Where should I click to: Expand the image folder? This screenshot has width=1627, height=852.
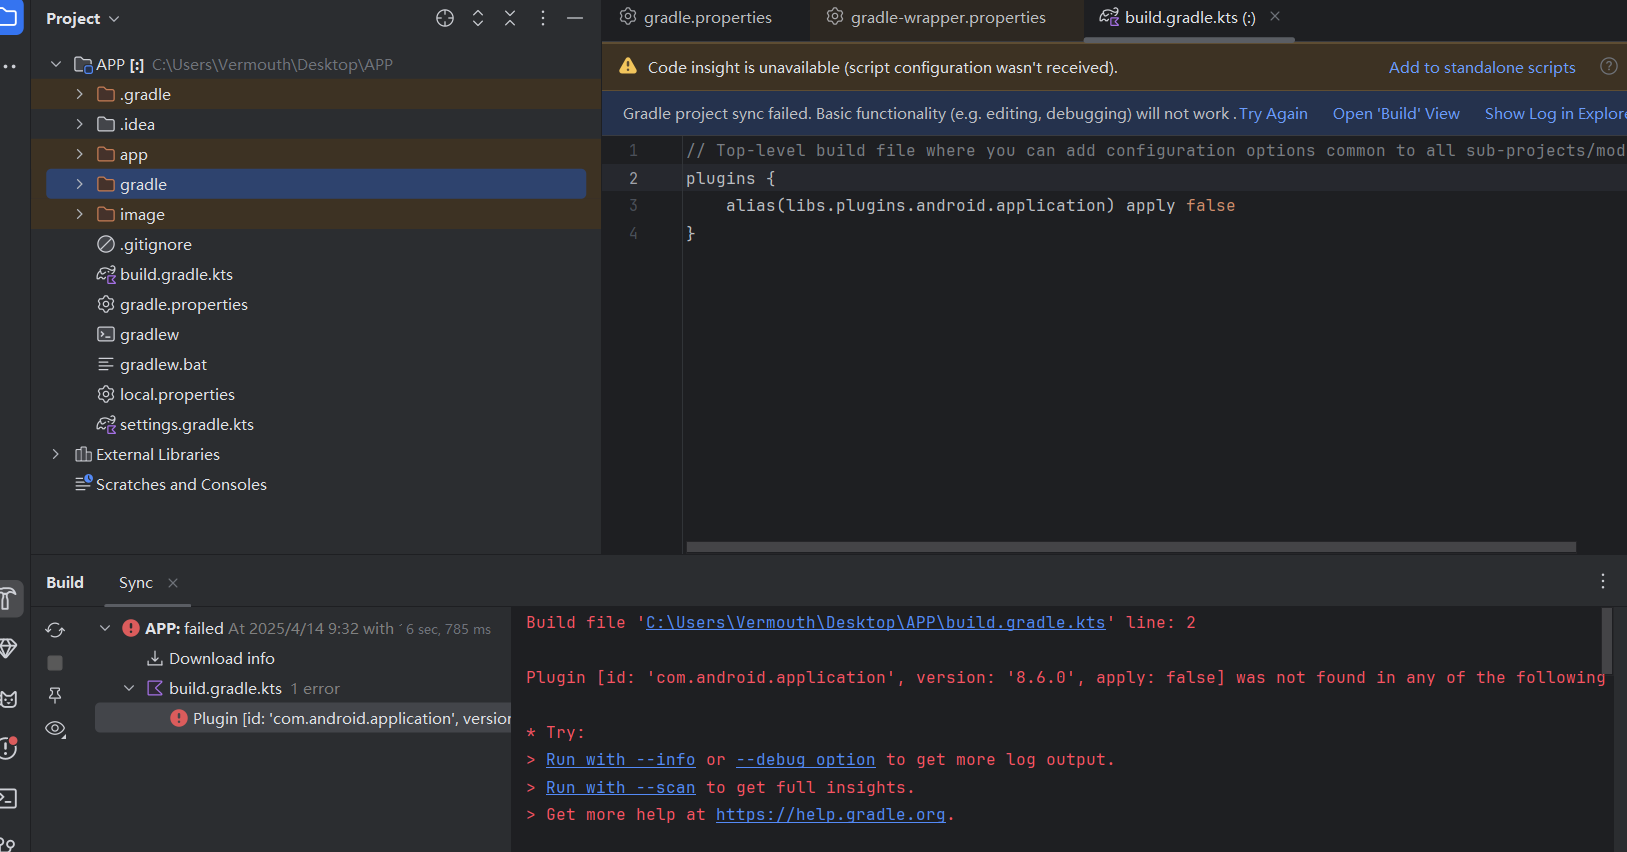coord(80,214)
